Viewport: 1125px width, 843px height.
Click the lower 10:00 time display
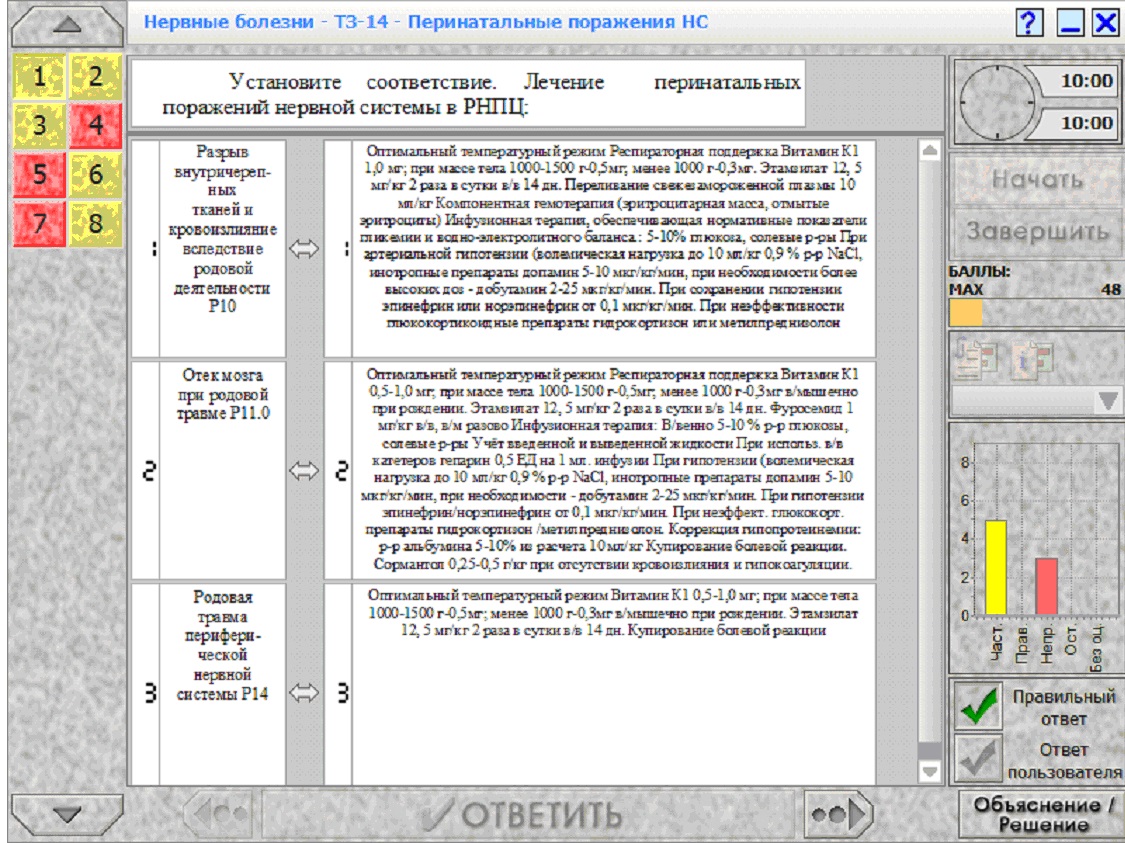pos(1078,123)
